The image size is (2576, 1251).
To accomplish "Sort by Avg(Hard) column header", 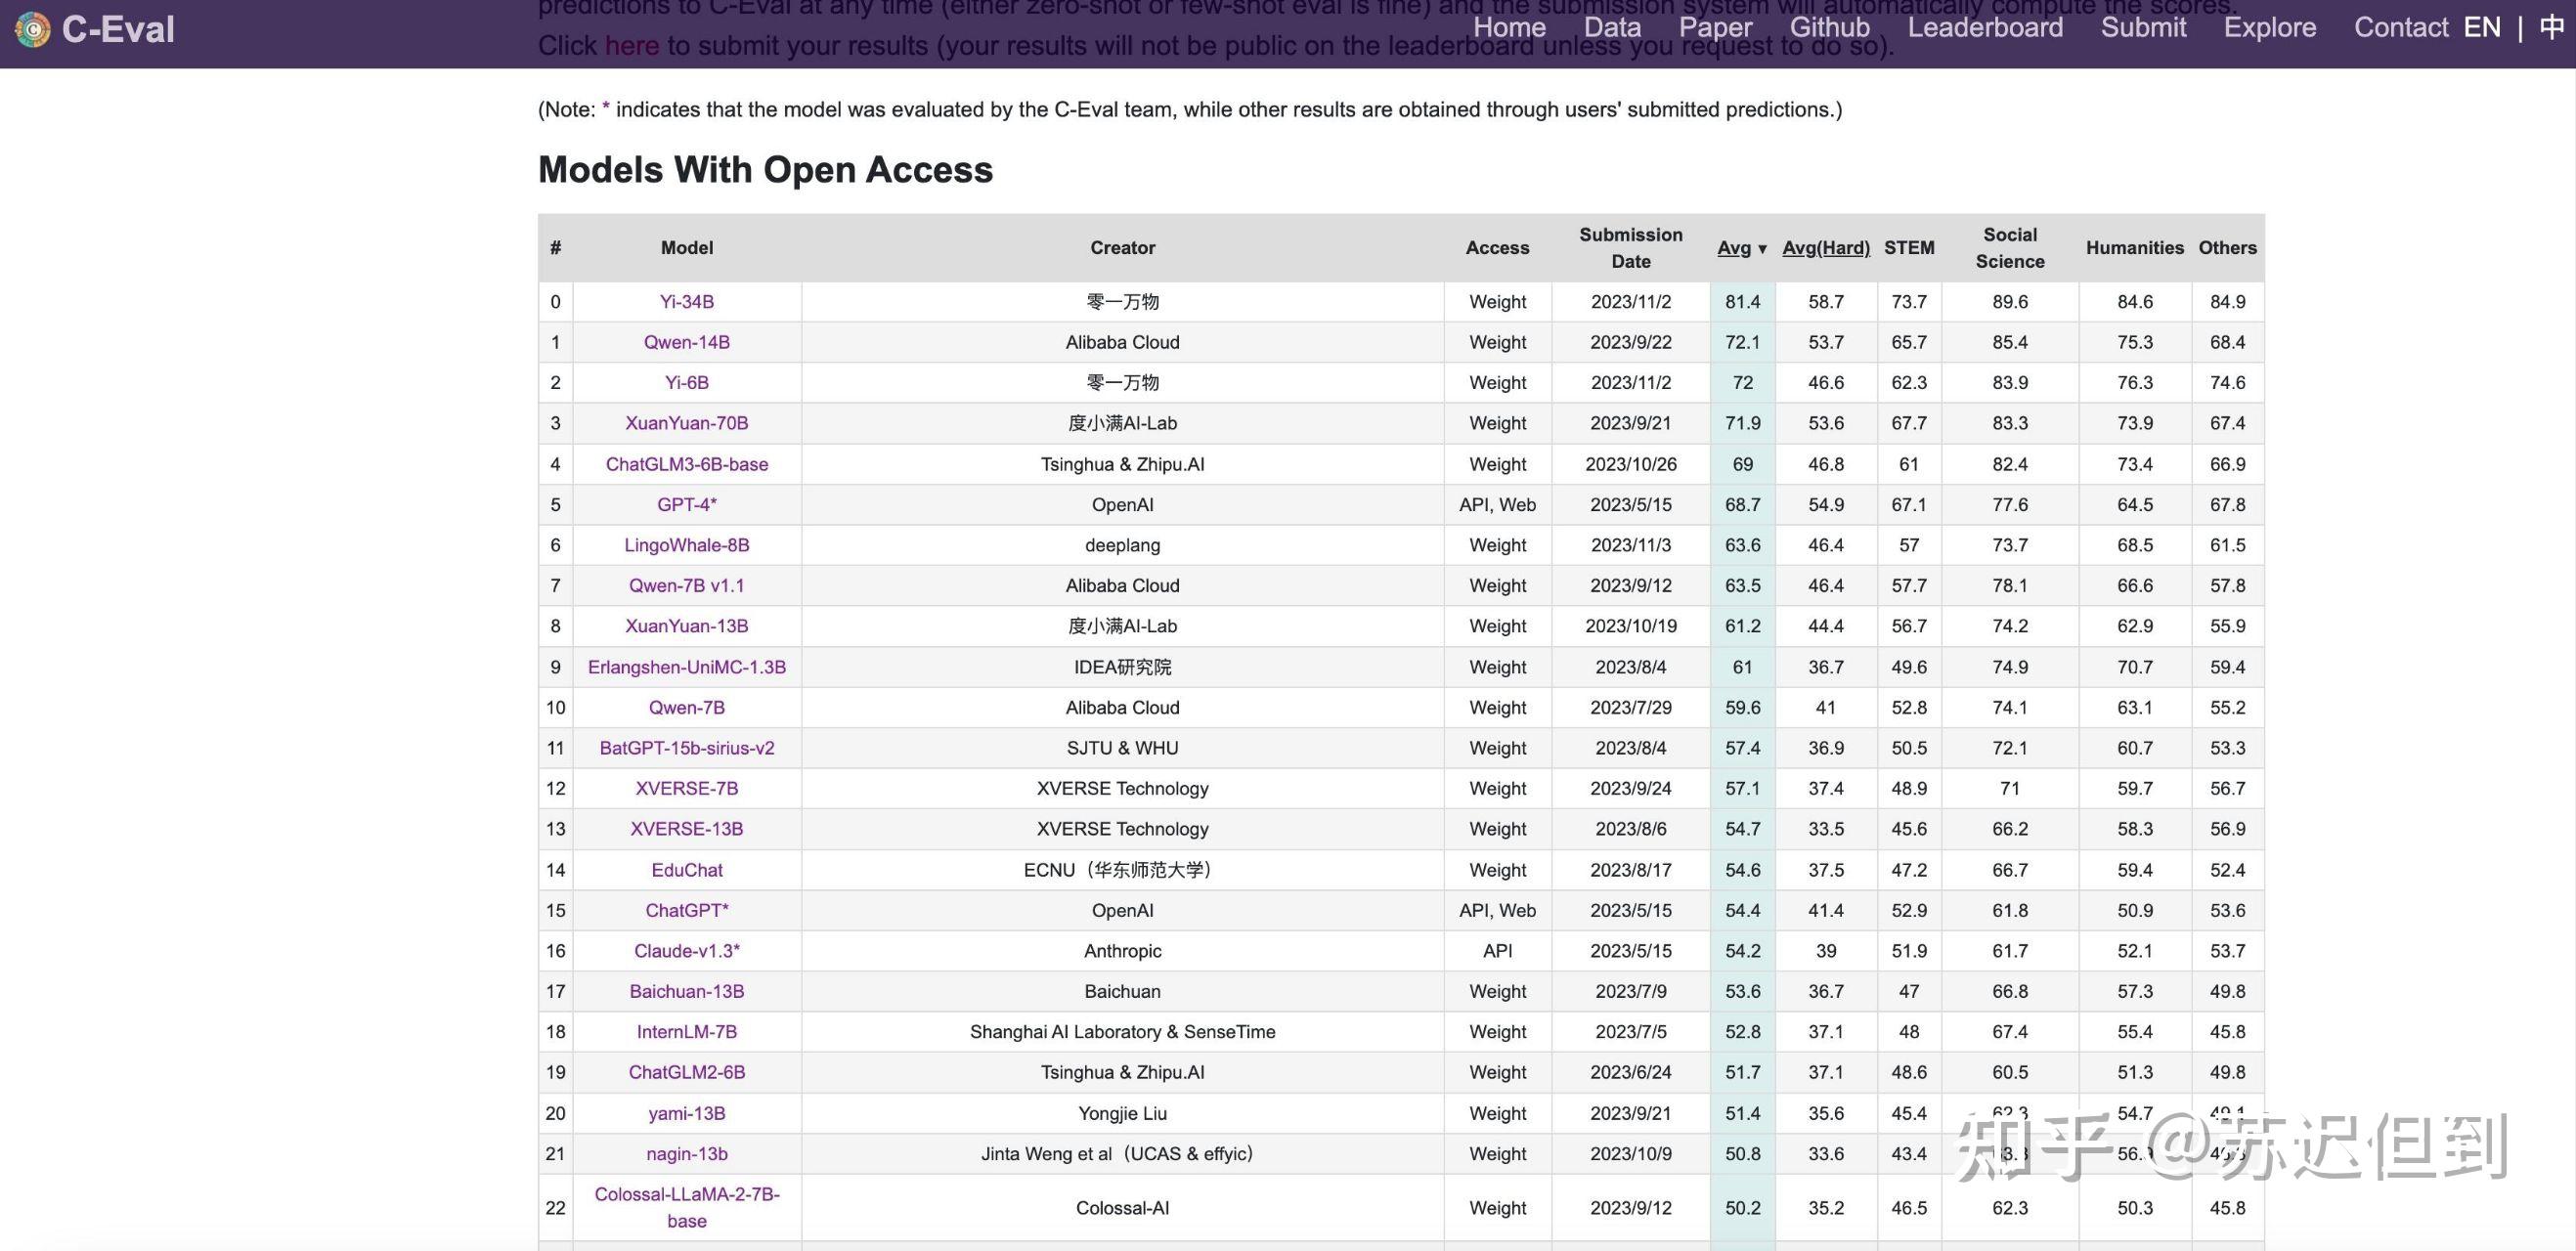I will click(1825, 248).
